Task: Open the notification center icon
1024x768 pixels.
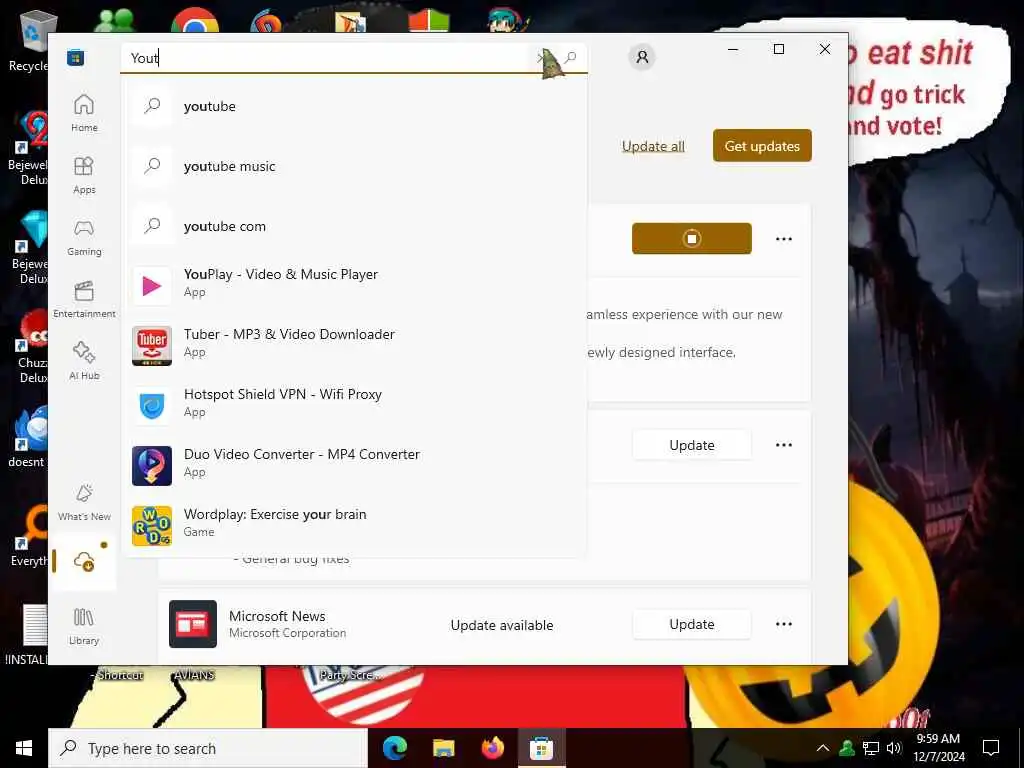Action: tap(991, 748)
